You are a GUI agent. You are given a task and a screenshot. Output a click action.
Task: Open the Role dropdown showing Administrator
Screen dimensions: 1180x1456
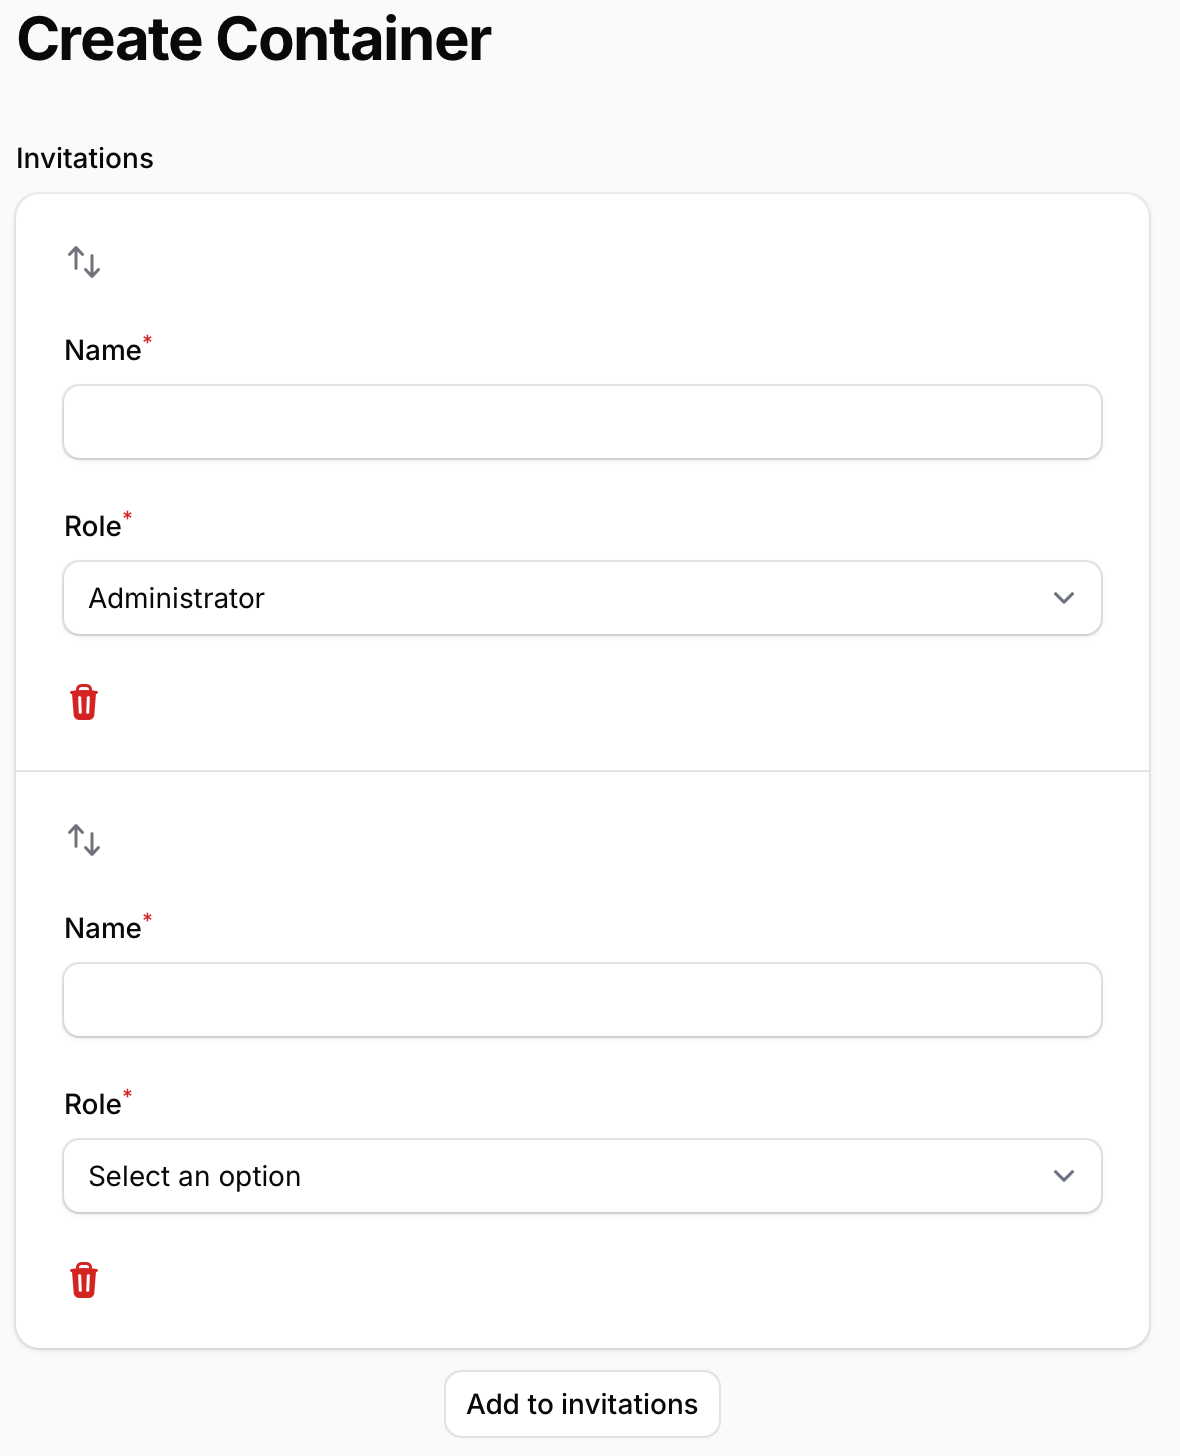(x=582, y=598)
